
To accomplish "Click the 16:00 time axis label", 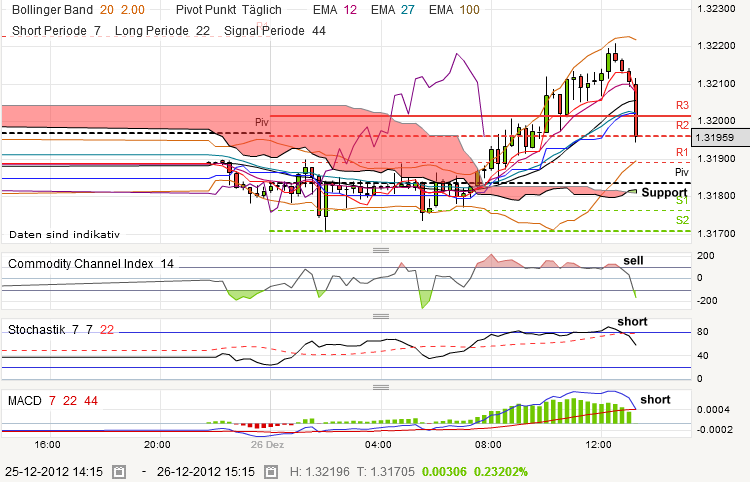I will click(x=47, y=445).
